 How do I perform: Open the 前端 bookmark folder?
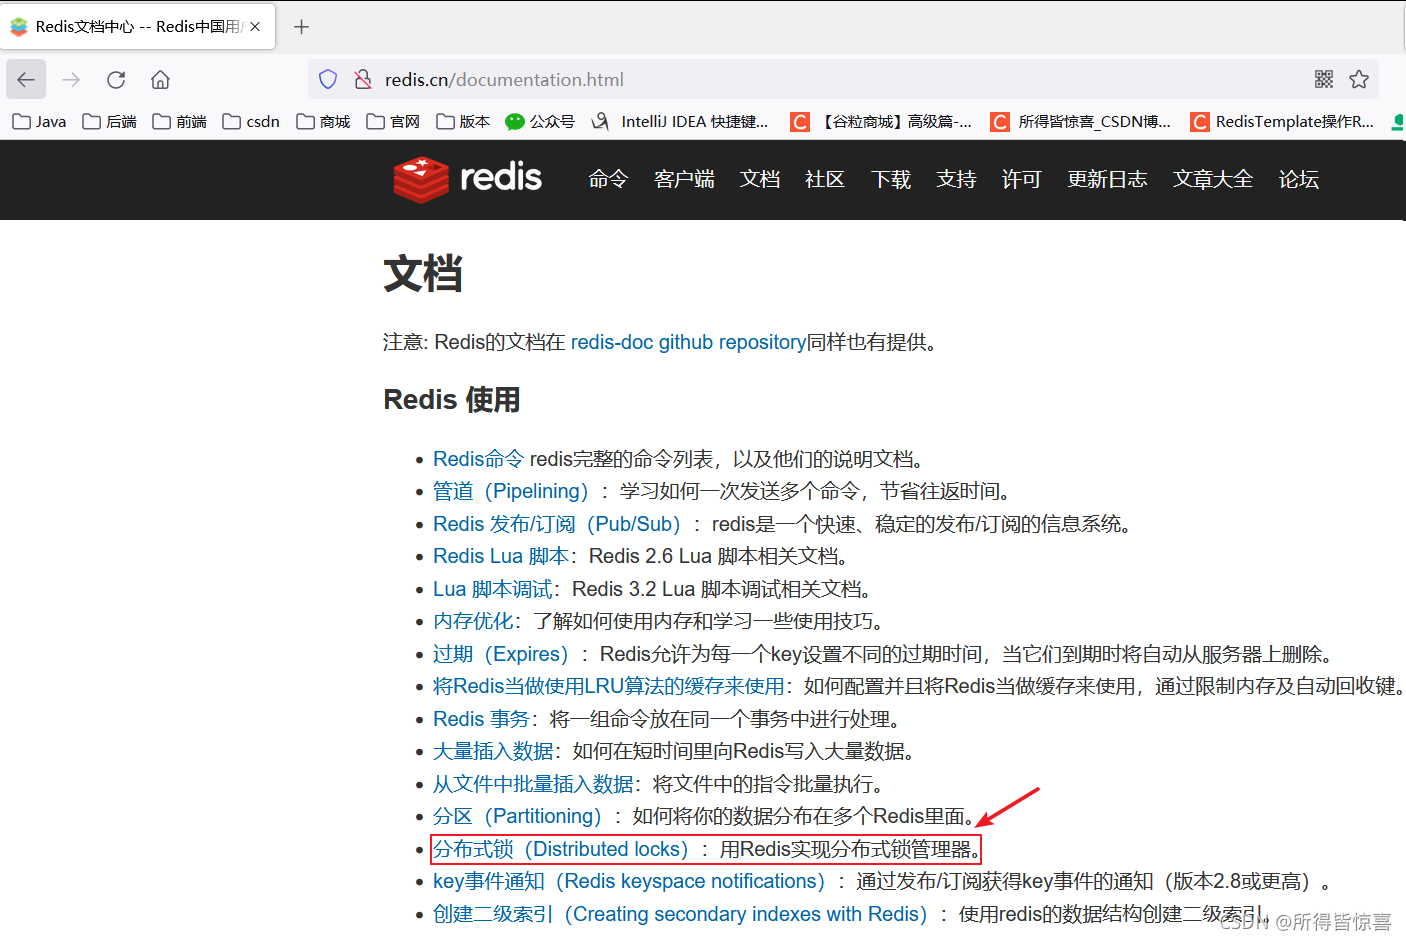click(x=180, y=122)
